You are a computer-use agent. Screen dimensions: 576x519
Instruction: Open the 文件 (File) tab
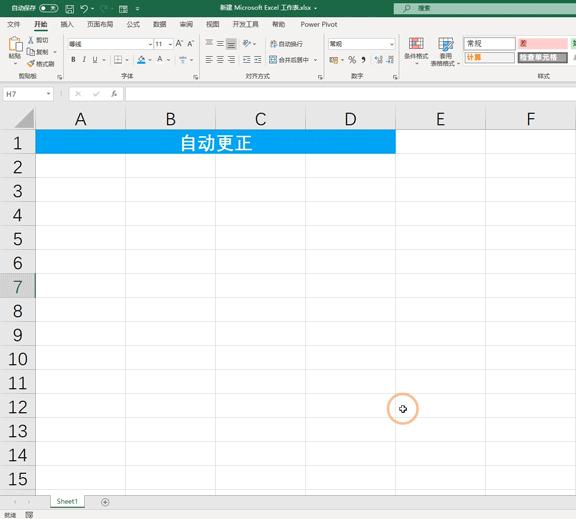(14, 24)
